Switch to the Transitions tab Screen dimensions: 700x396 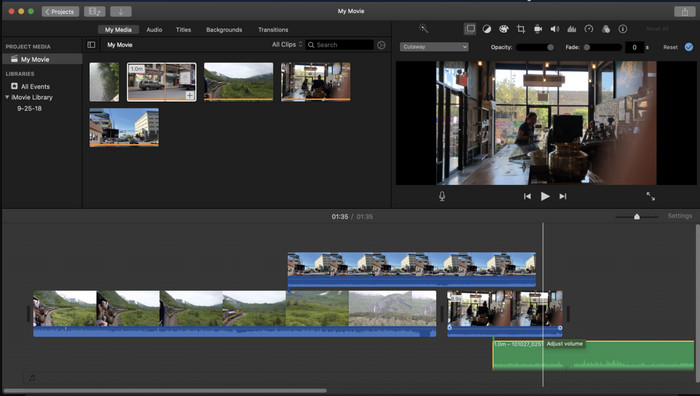coord(273,29)
